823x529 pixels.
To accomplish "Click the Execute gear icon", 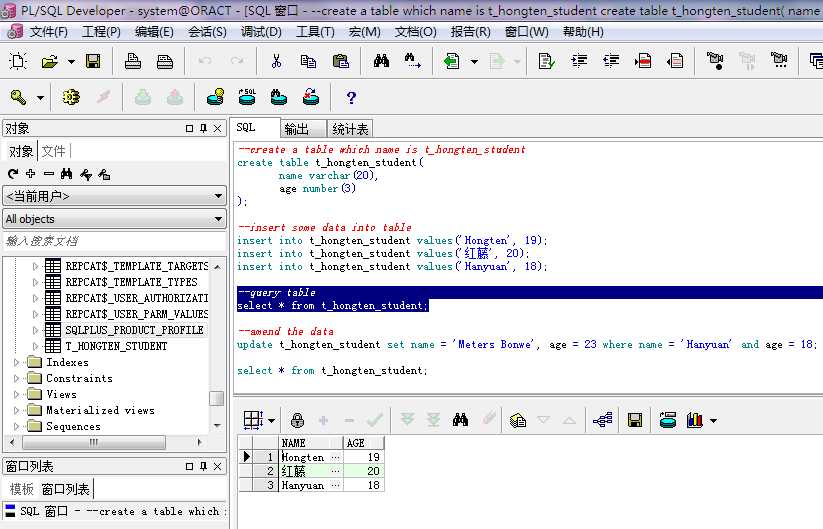I will tap(70, 97).
